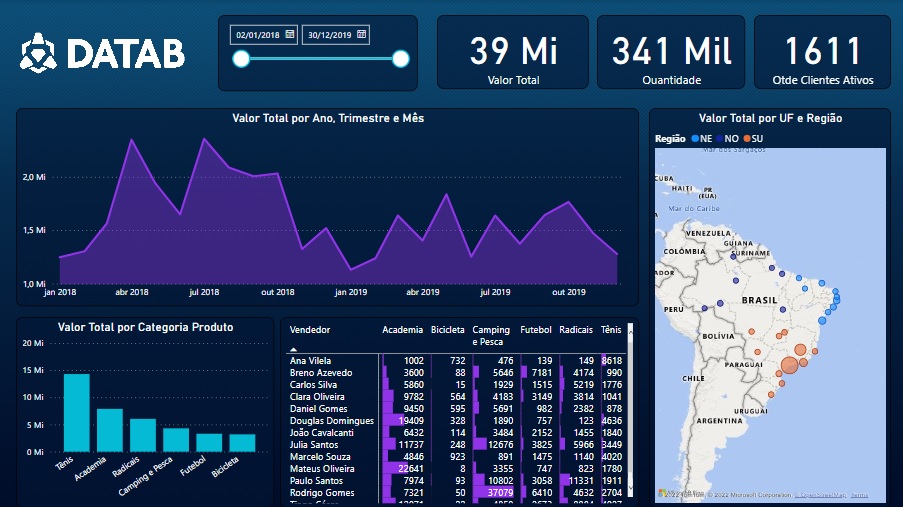903x507 pixels.
Task: Click the sort arrow under Vendedor header
Action: (x=294, y=349)
